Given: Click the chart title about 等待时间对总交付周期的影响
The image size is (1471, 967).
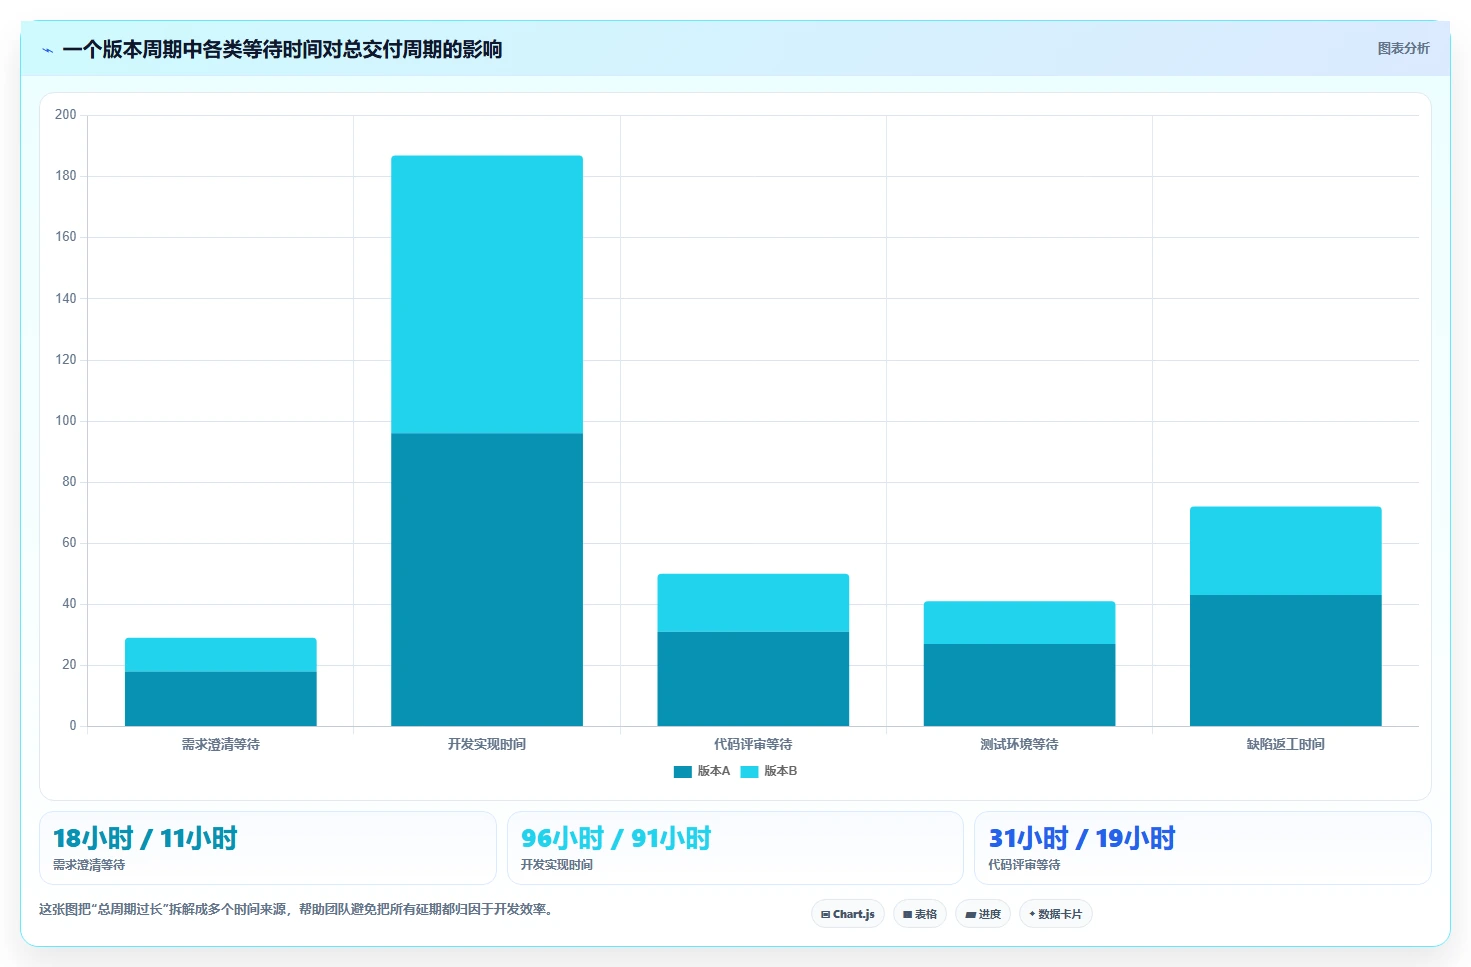Looking at the screenshot, I should coord(282,50).
